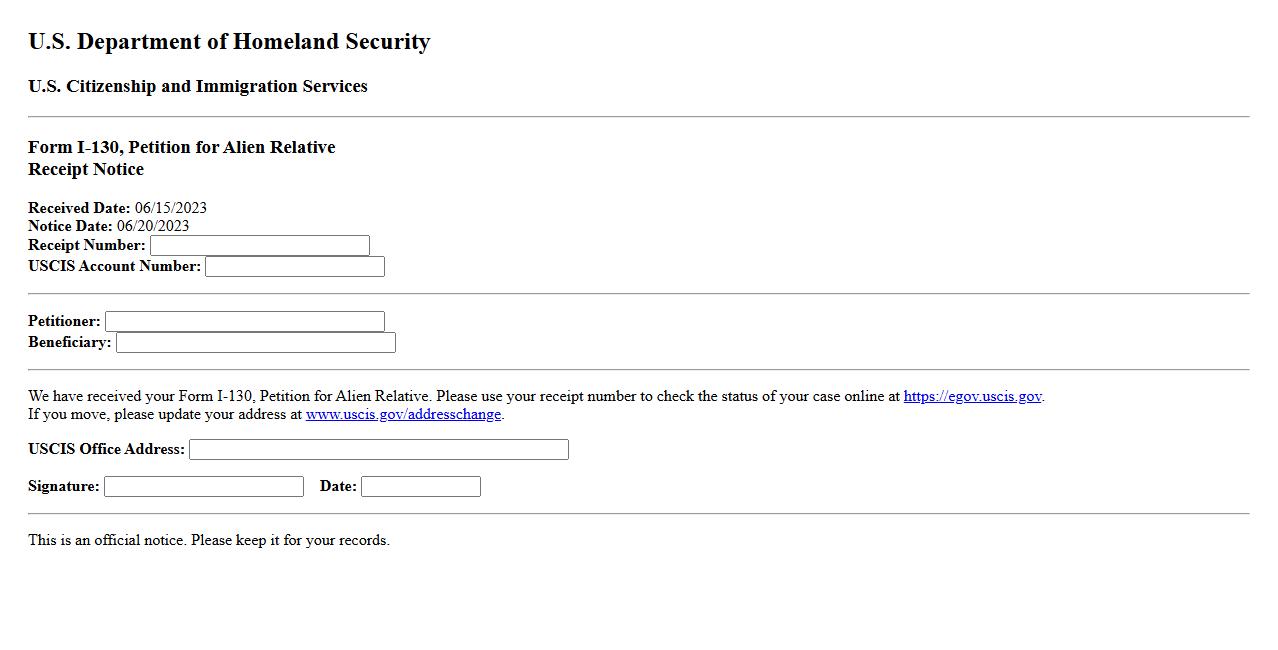The height and width of the screenshot is (650, 1278).
Task: Click the Receipt Number label
Action: [x=87, y=246]
